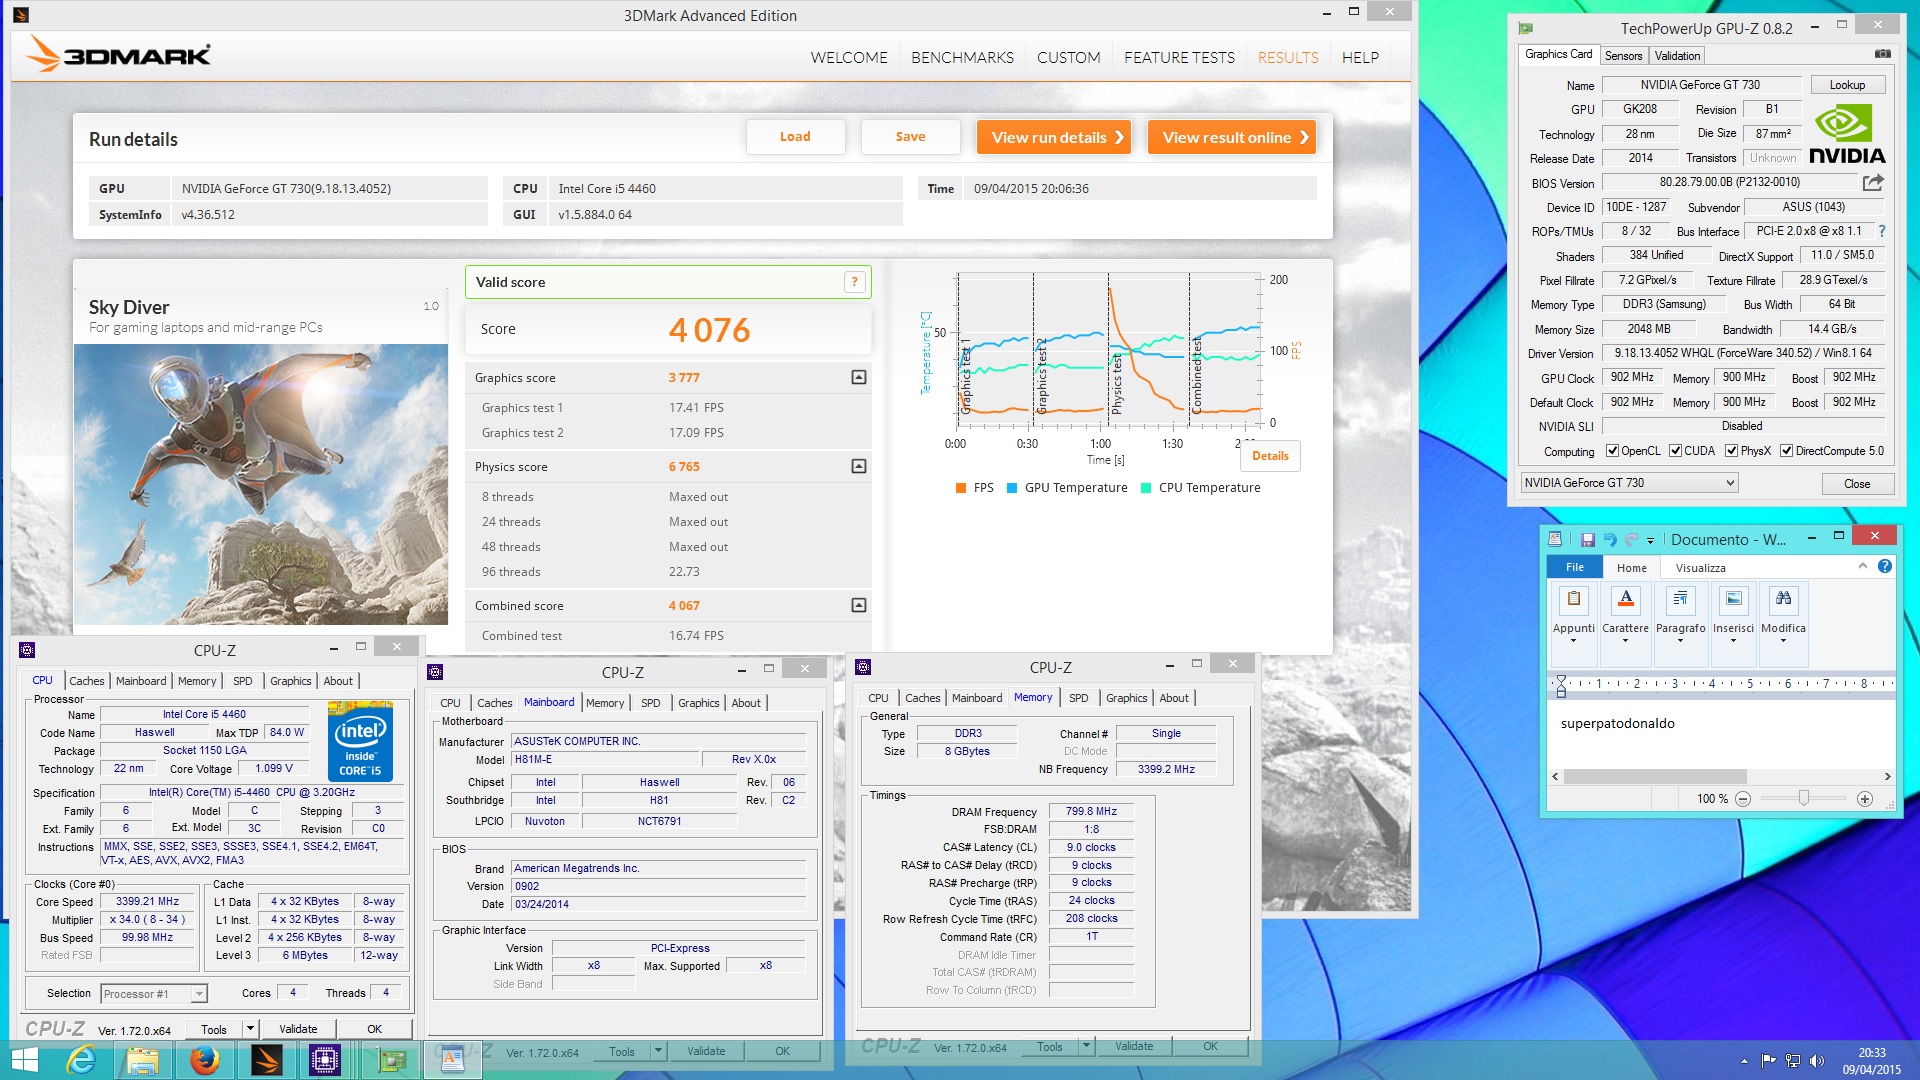The height and width of the screenshot is (1080, 1920).
Task: Click the Appunti clipboard icon in WordPad
Action: coord(1573,599)
